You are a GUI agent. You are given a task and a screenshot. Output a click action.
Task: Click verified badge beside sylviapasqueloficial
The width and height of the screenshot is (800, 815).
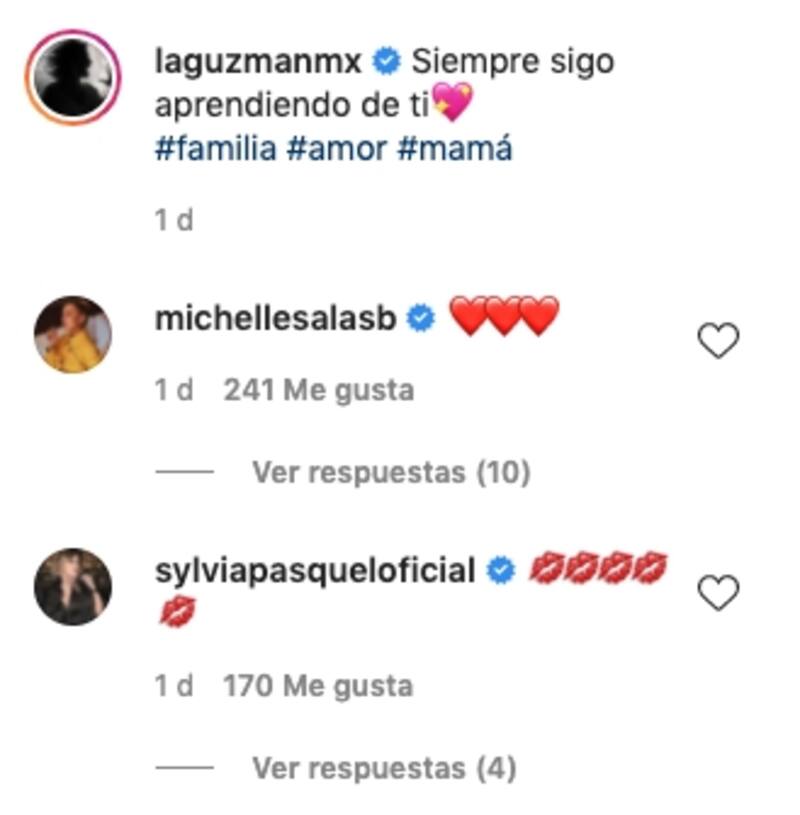500,572
